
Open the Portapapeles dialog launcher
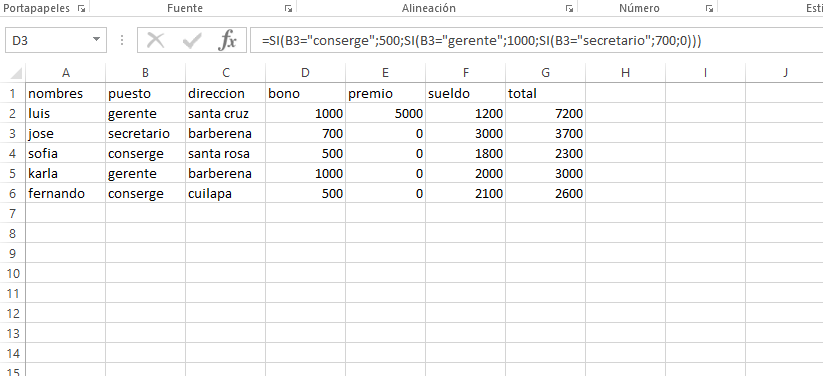(x=81, y=8)
